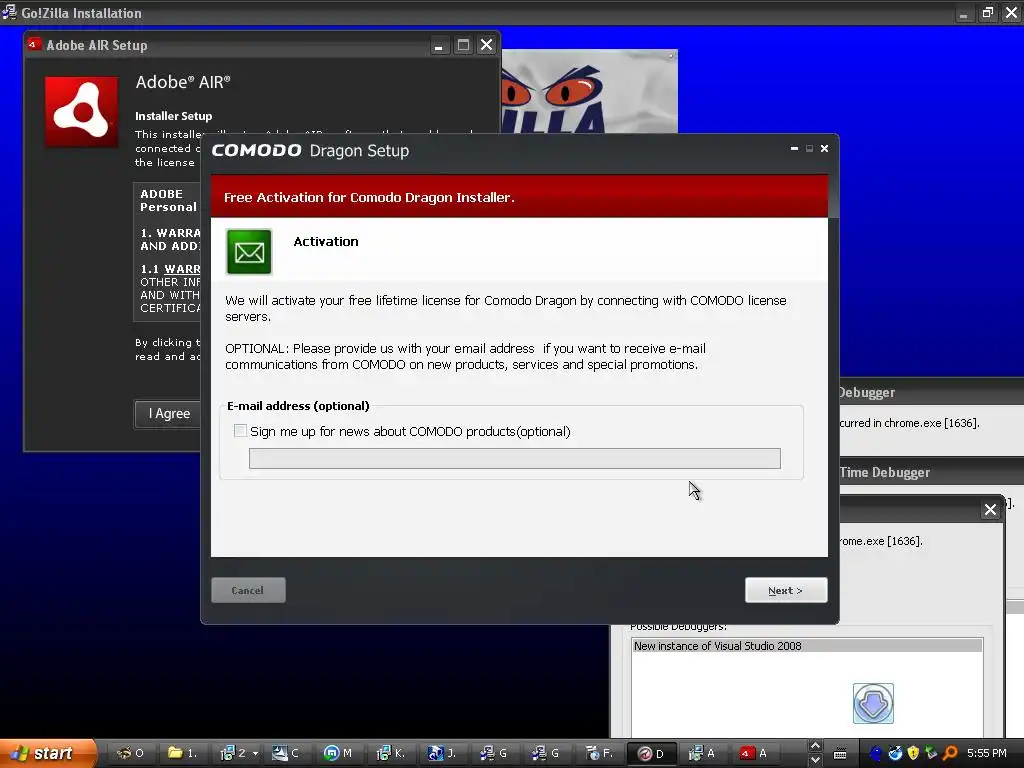
Task: Close the Adobe AIR Setup window
Action: pos(487,45)
